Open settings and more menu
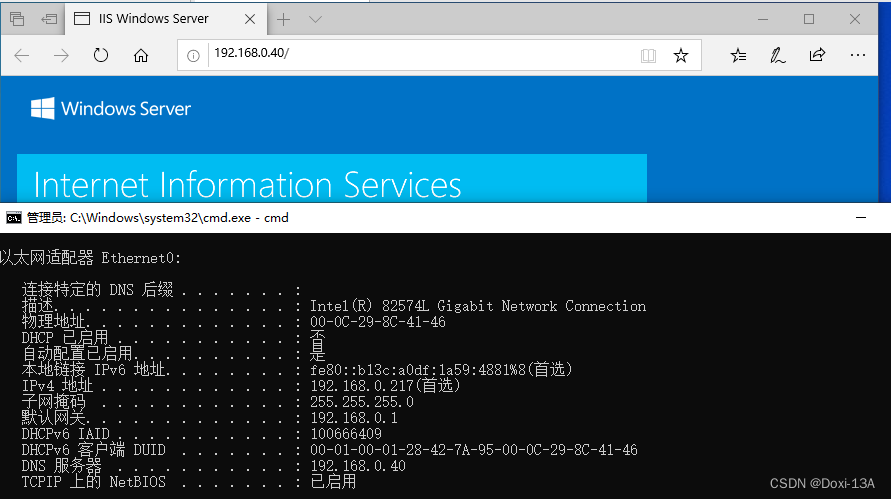 [x=857, y=55]
